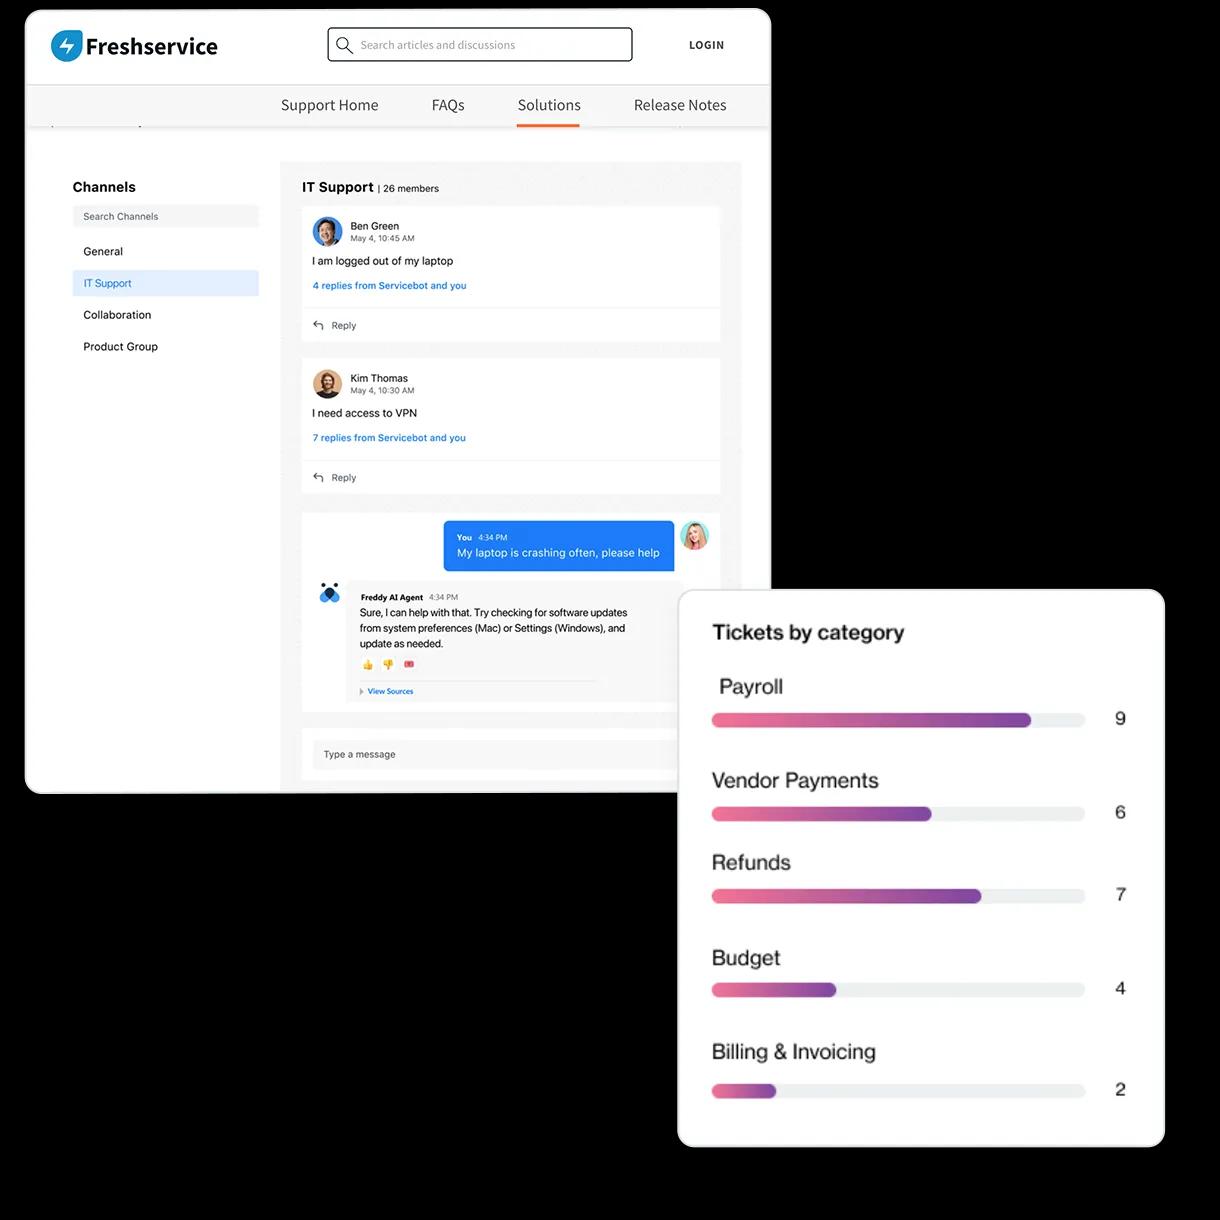The height and width of the screenshot is (1220, 1220).
Task: Click the 'Budget' category label
Action: pos(746,958)
